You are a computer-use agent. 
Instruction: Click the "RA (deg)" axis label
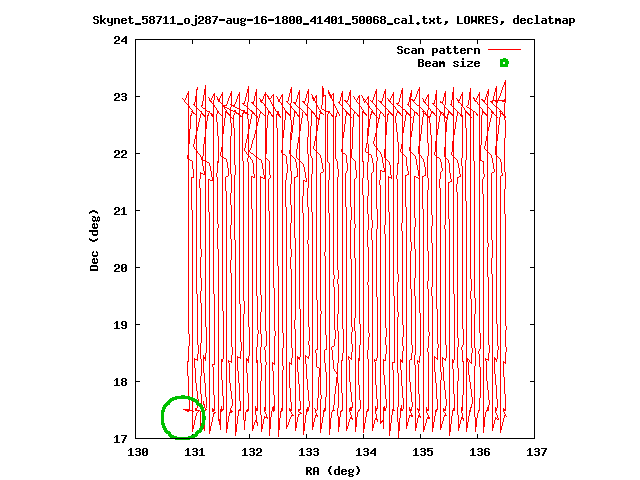point(333,471)
